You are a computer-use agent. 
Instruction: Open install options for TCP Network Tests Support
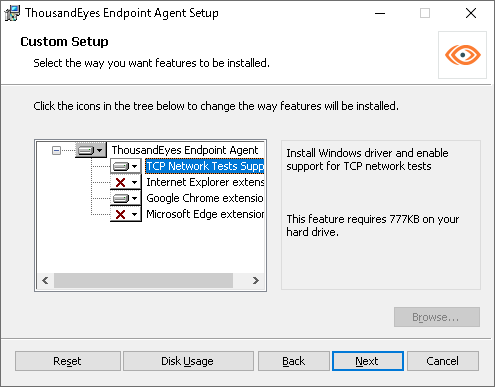coord(126,166)
